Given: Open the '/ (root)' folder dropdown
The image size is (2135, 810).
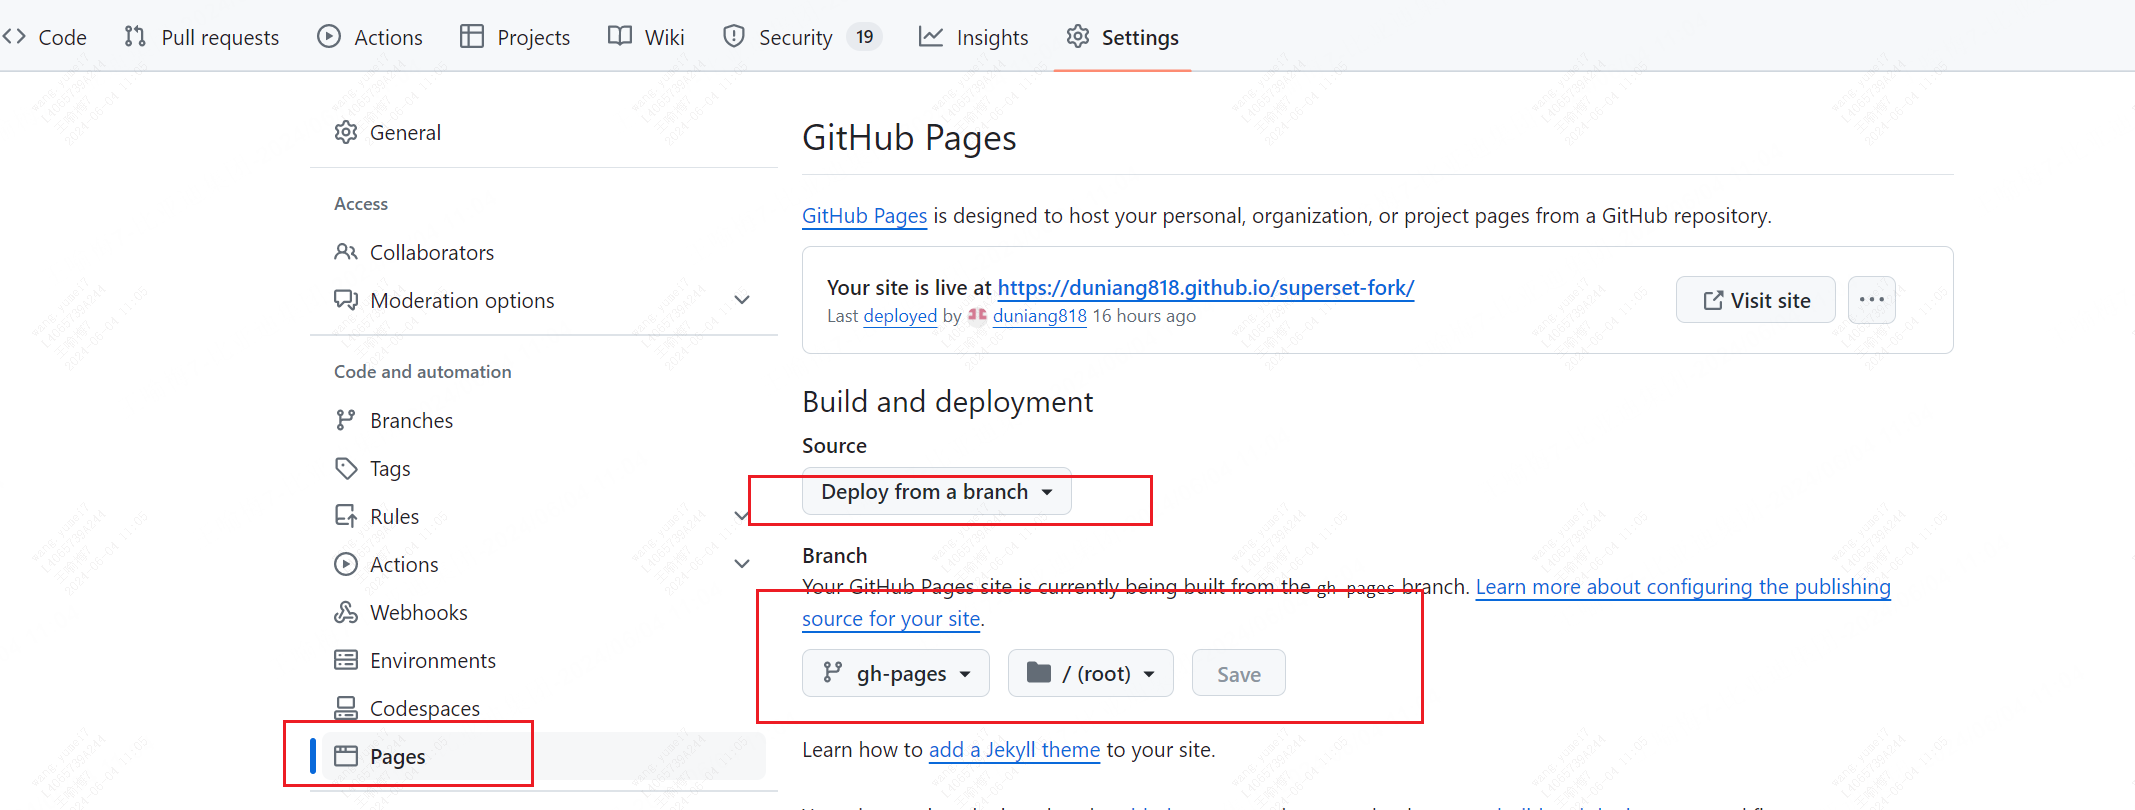Looking at the screenshot, I should click(1091, 674).
